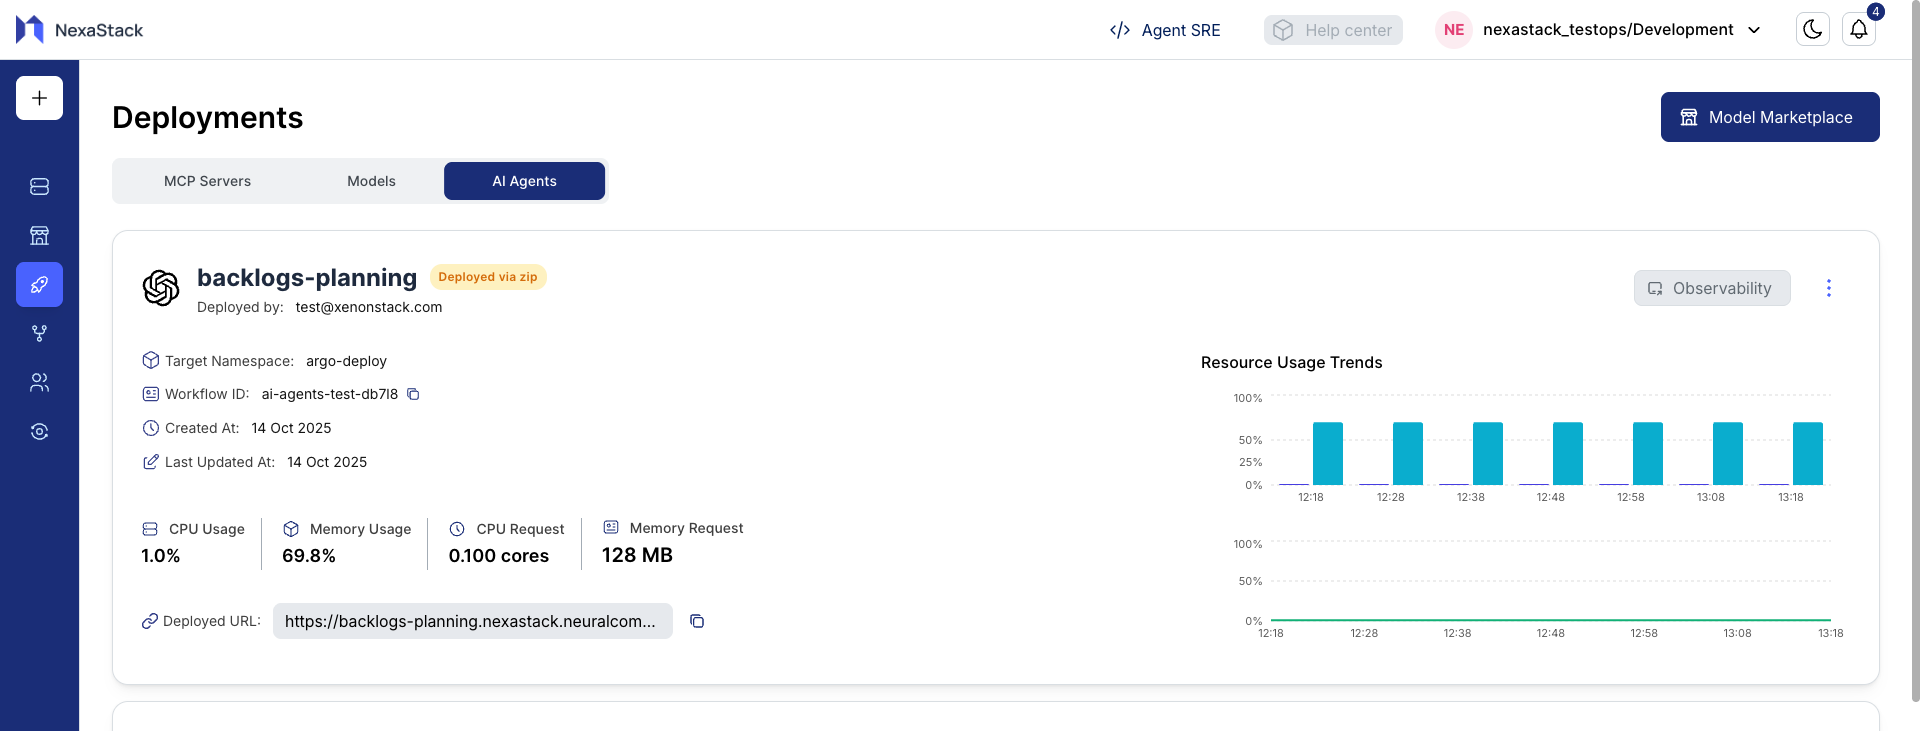Open Observability for backlogs-planning
1920x731 pixels.
[1711, 288]
